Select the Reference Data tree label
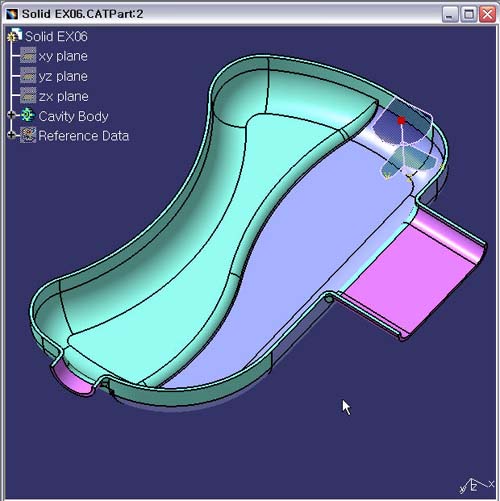This screenshot has height=501, width=500. click(83, 136)
